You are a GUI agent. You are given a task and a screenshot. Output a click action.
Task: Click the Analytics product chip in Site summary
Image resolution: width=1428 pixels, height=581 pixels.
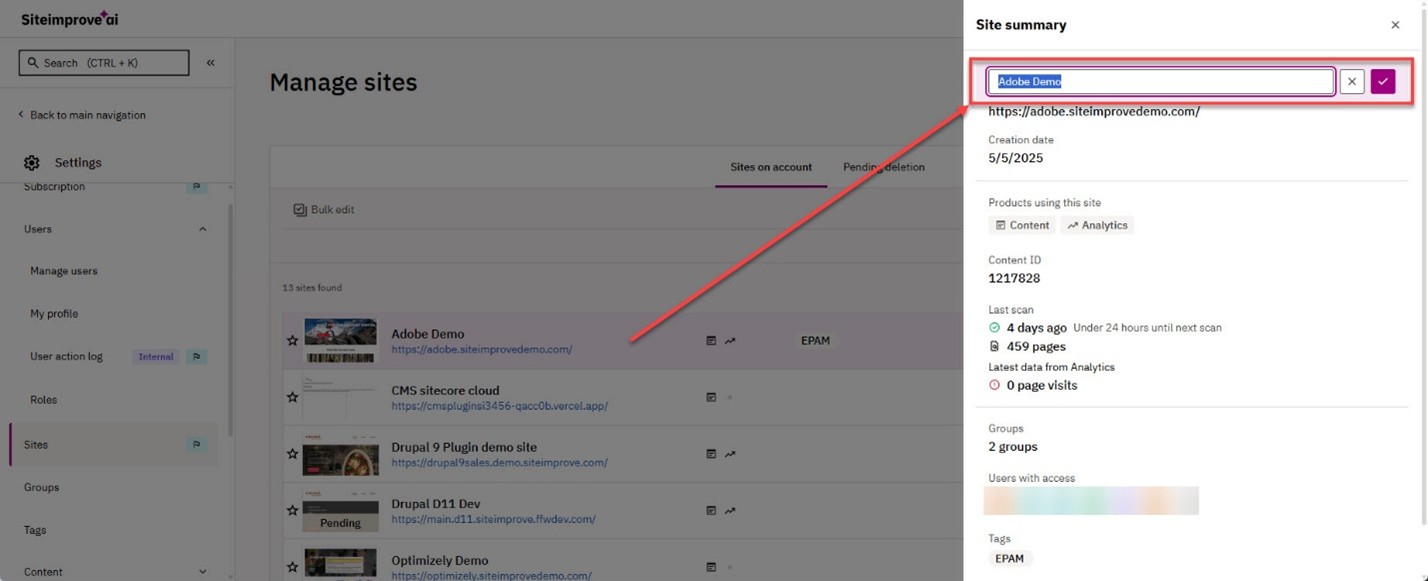coord(1097,226)
